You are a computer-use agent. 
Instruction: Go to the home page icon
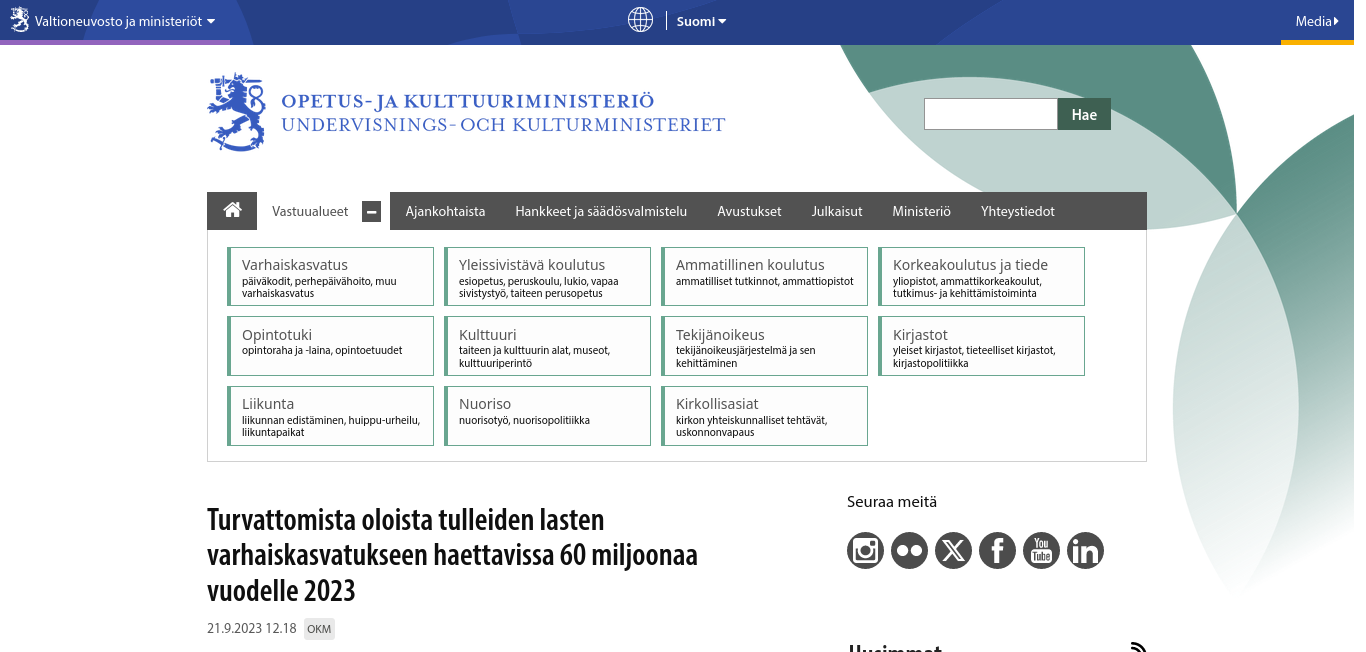pos(232,210)
